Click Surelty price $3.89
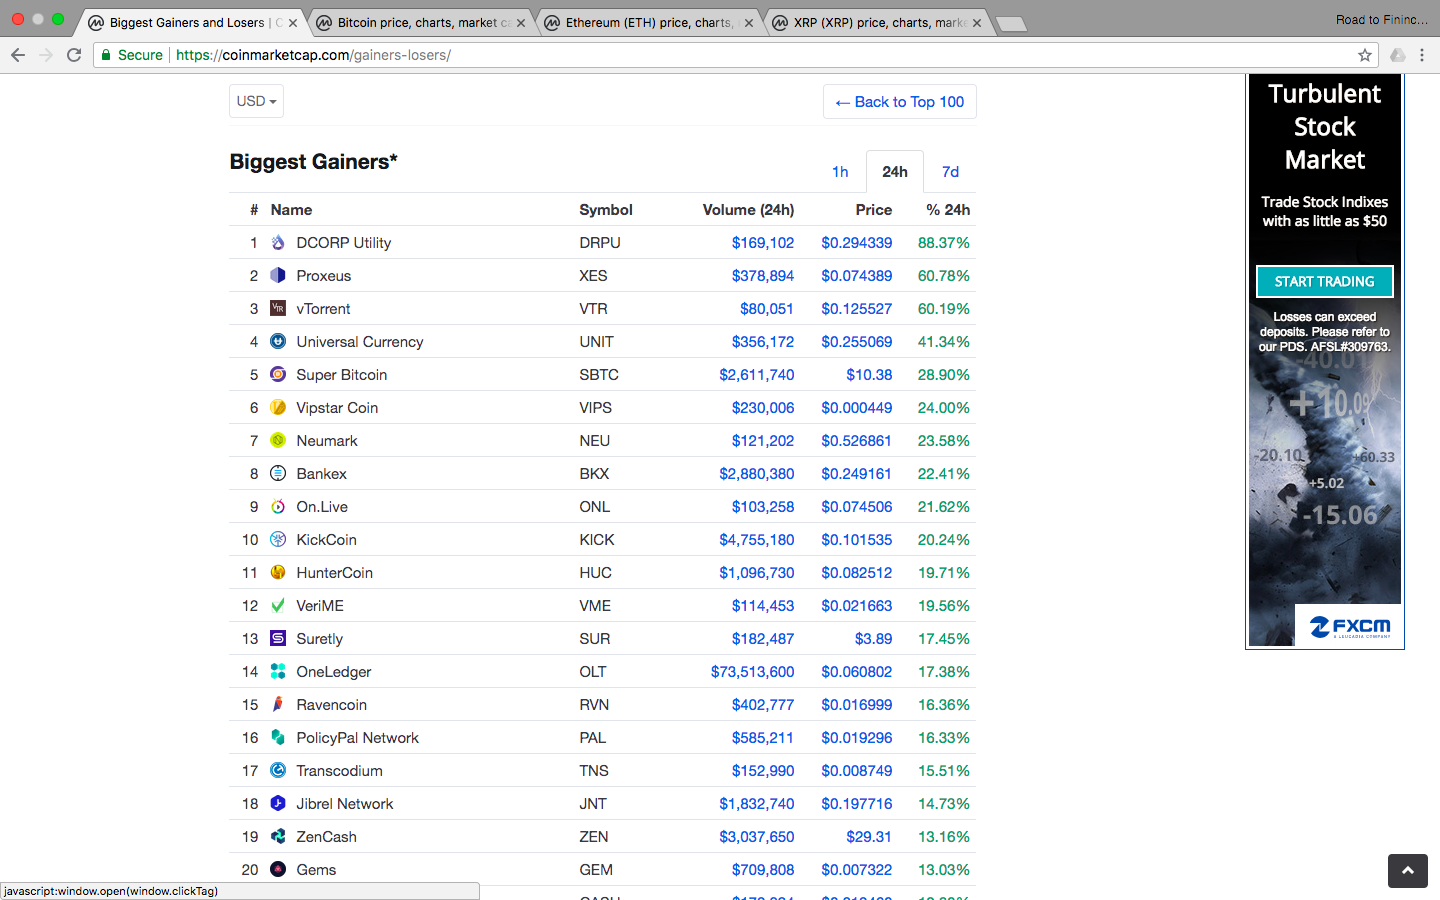The width and height of the screenshot is (1440, 900). (873, 639)
